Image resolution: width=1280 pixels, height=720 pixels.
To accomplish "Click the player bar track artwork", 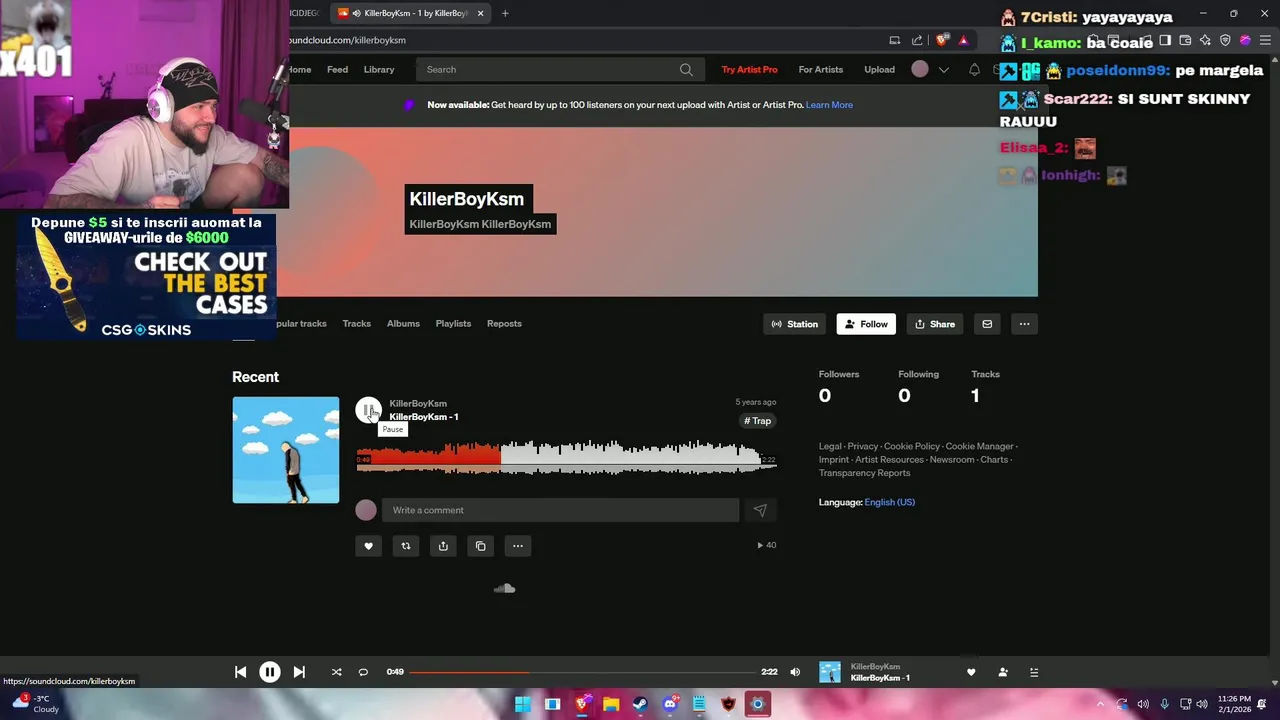I will (x=830, y=672).
